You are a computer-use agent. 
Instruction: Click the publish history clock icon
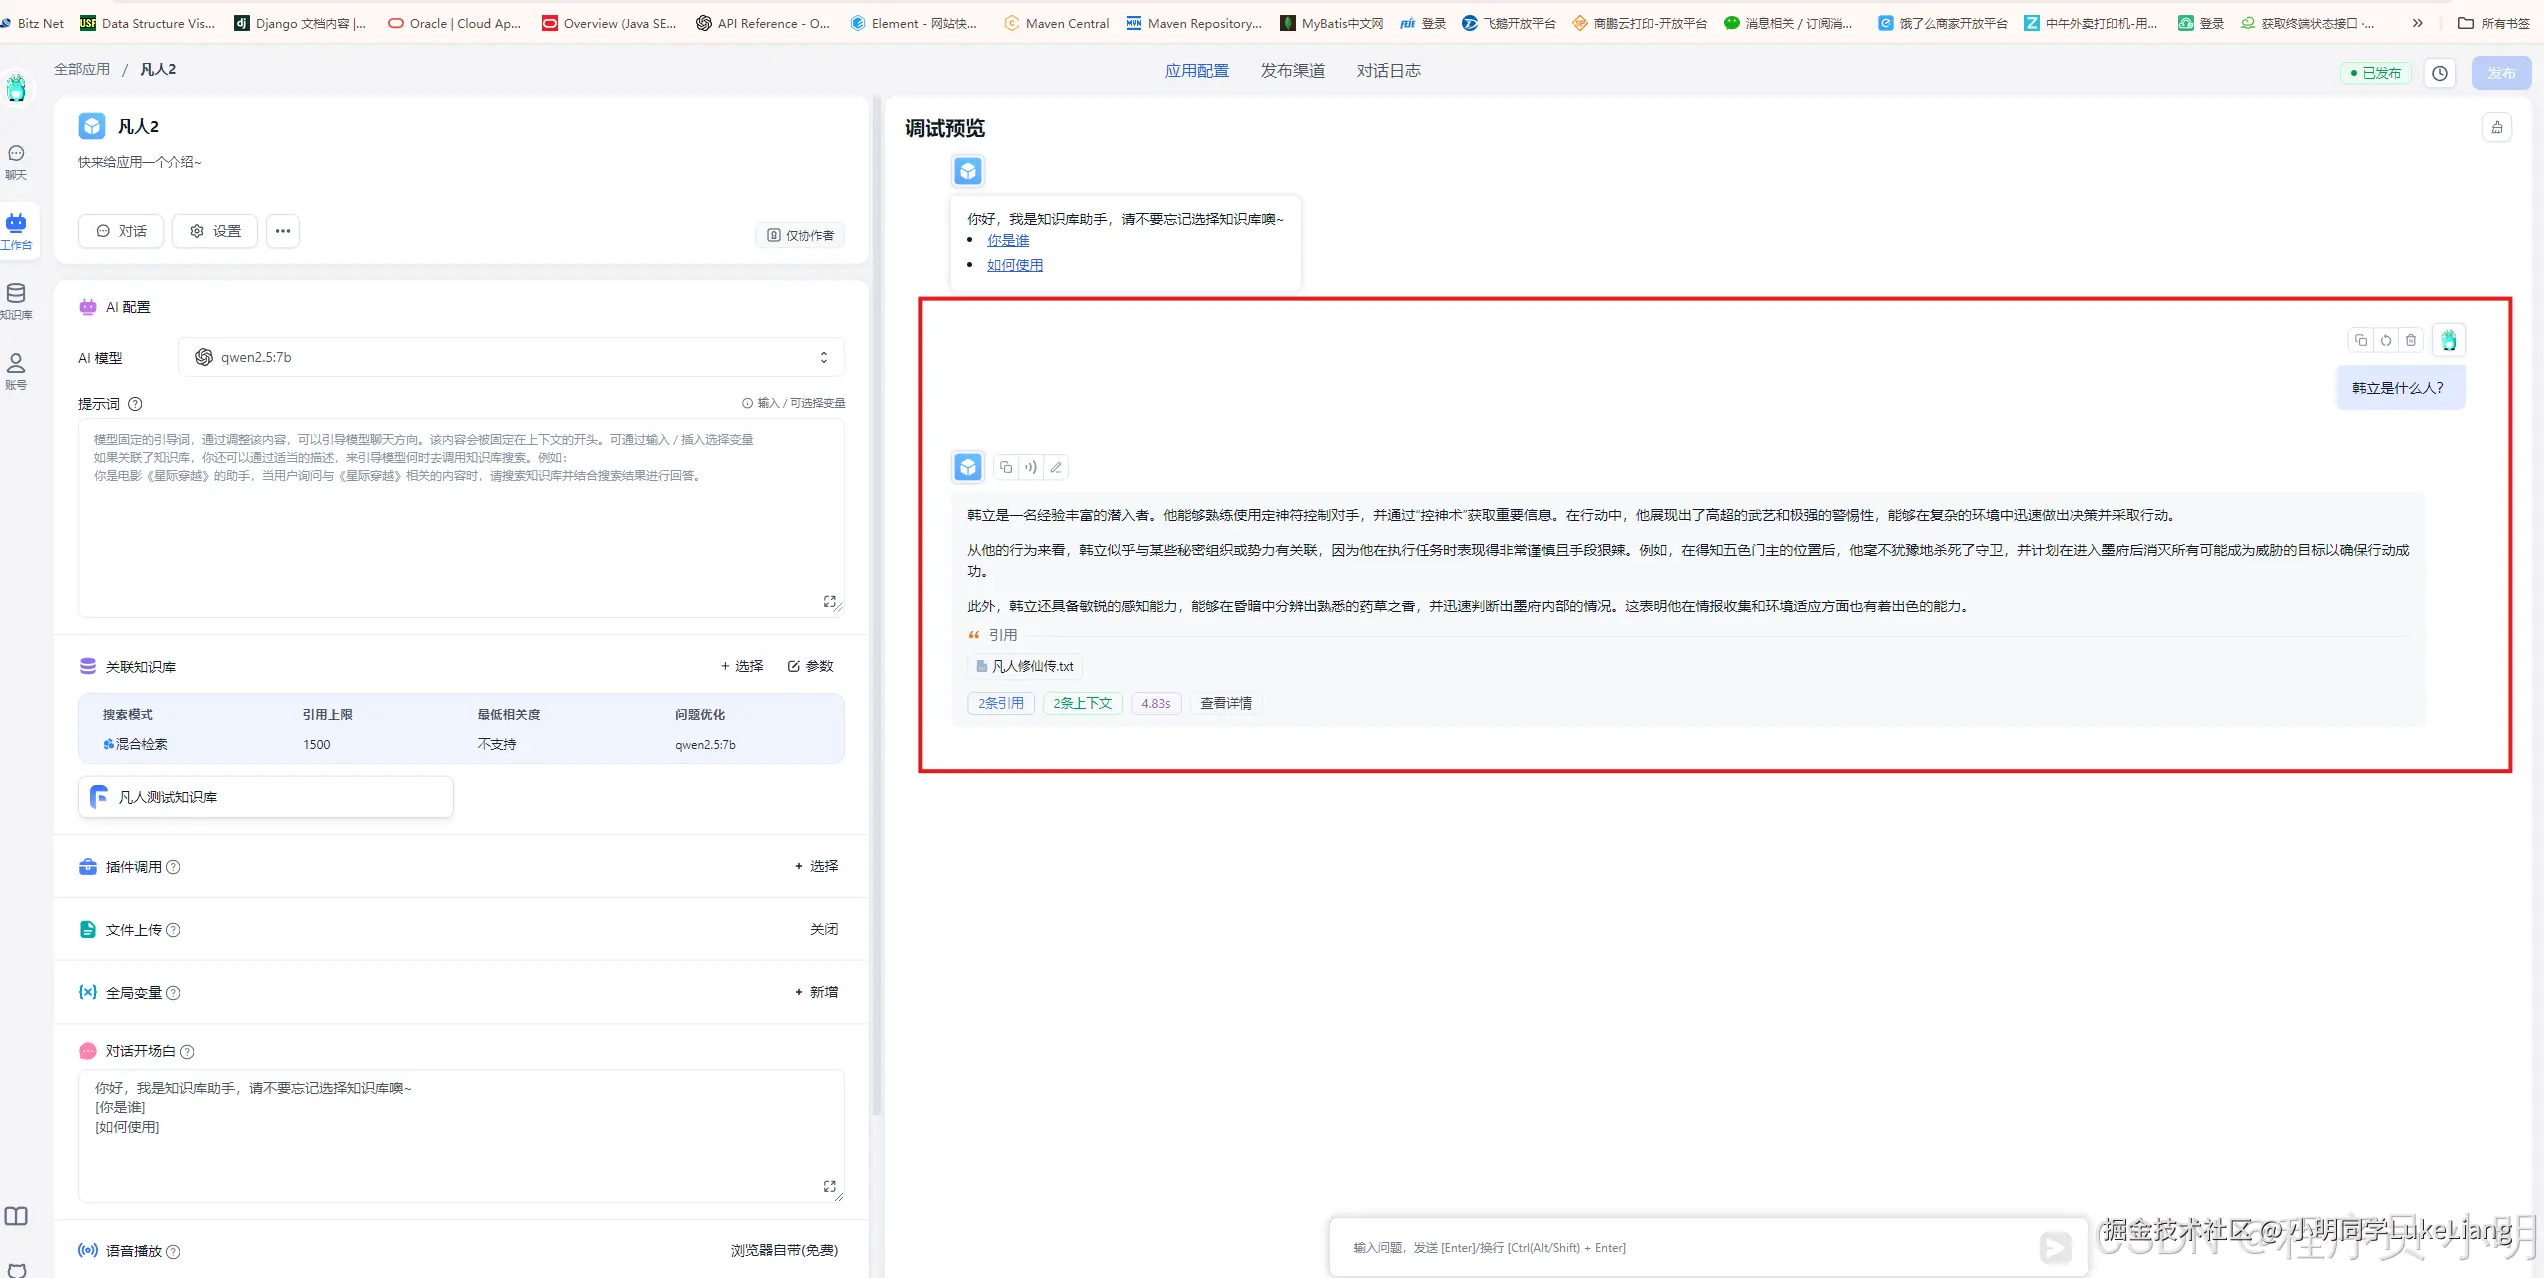[2440, 73]
